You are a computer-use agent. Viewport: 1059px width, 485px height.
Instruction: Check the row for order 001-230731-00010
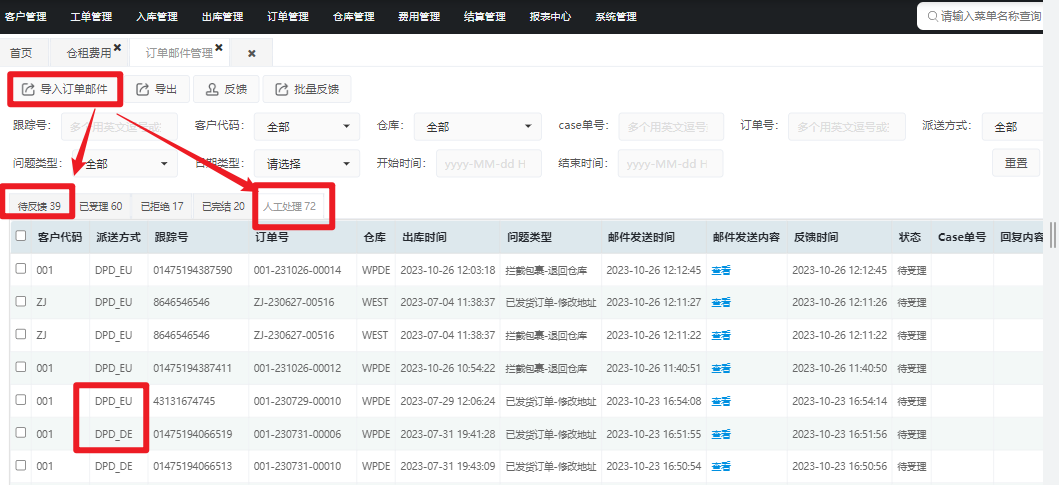coord(21,465)
